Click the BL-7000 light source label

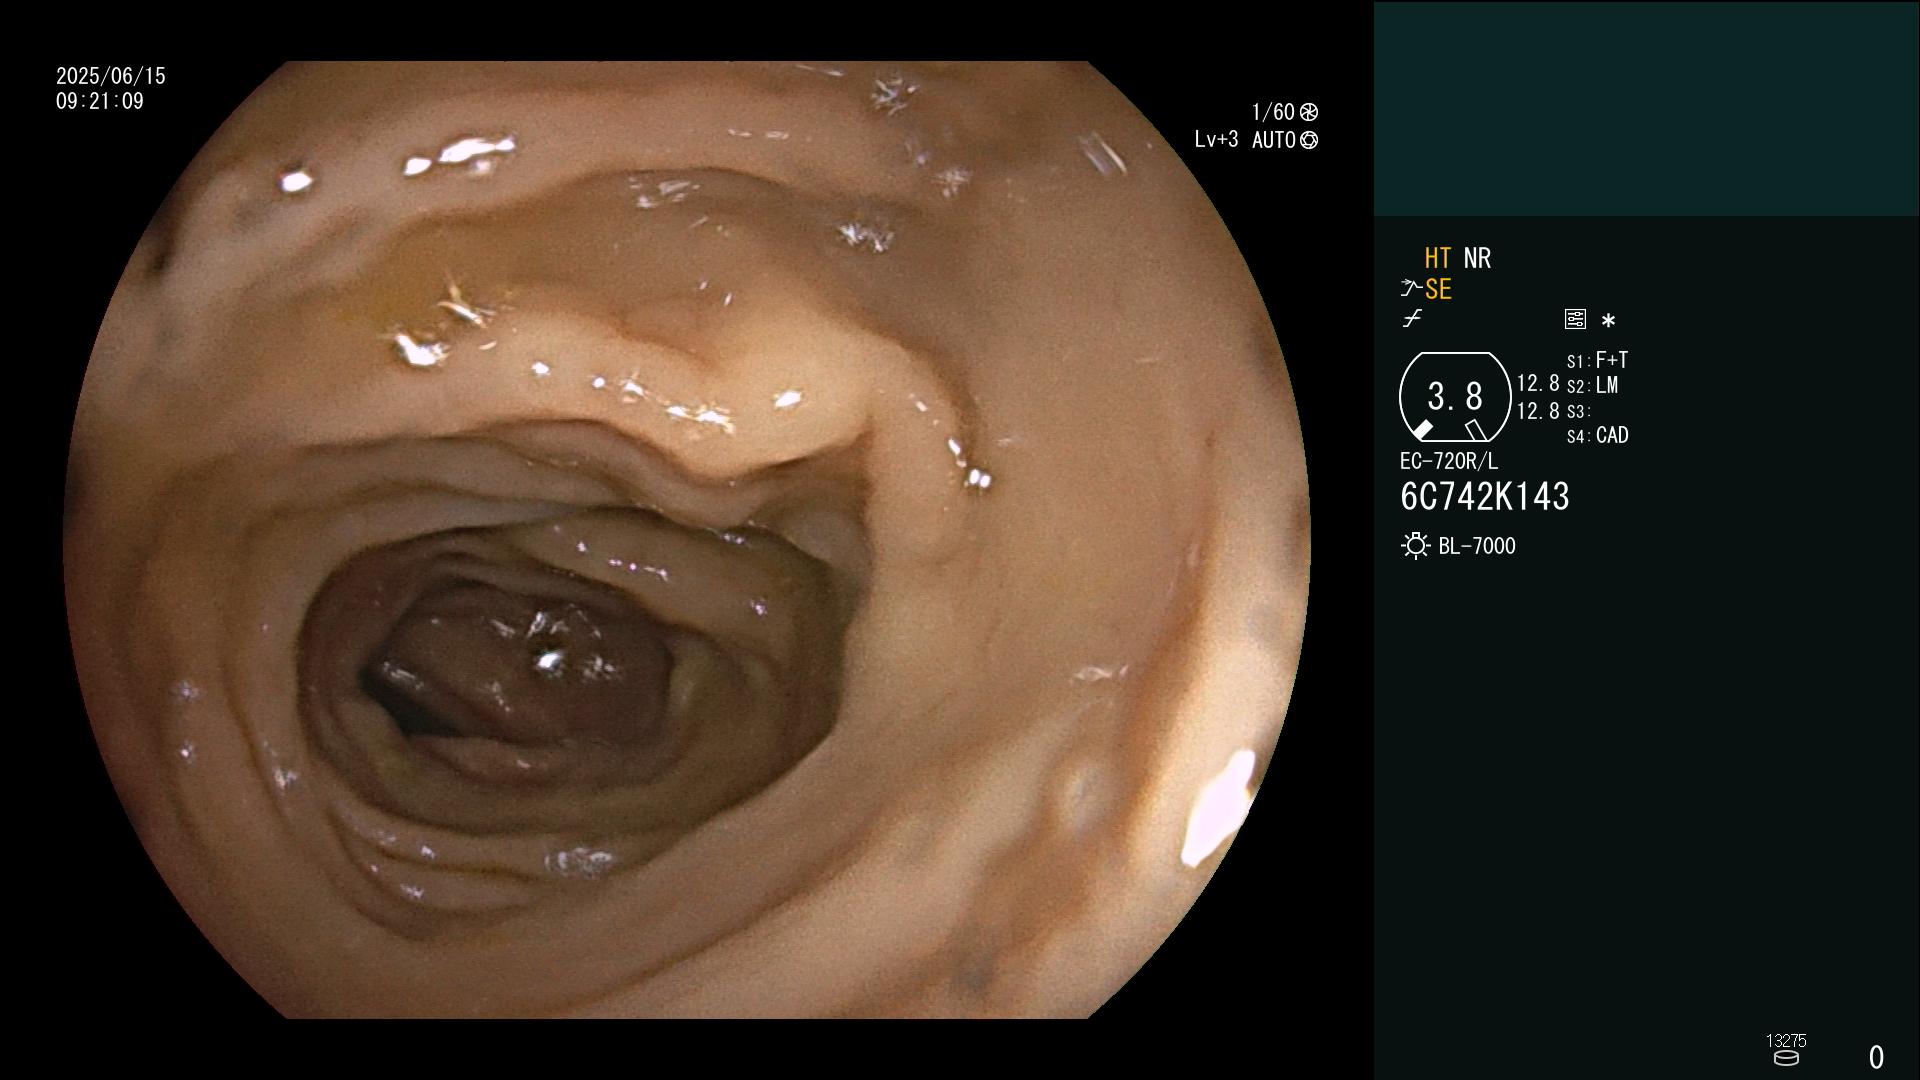(x=1477, y=546)
